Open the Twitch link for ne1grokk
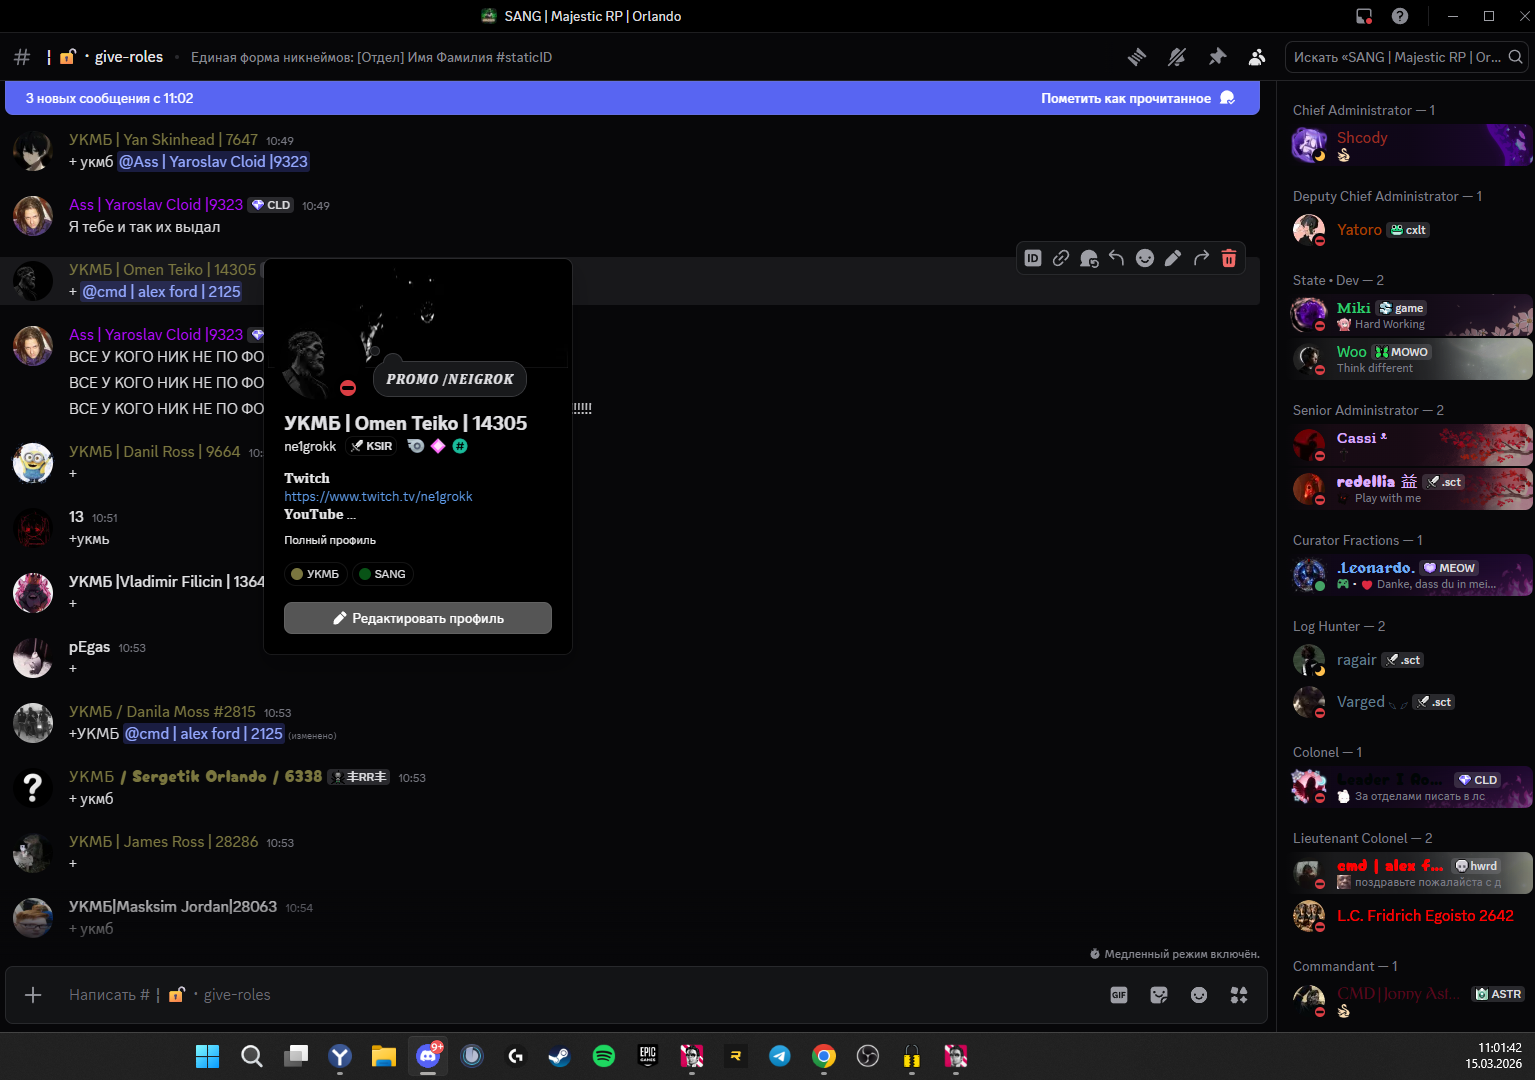Screen dimensions: 1535x1080 click(378, 496)
